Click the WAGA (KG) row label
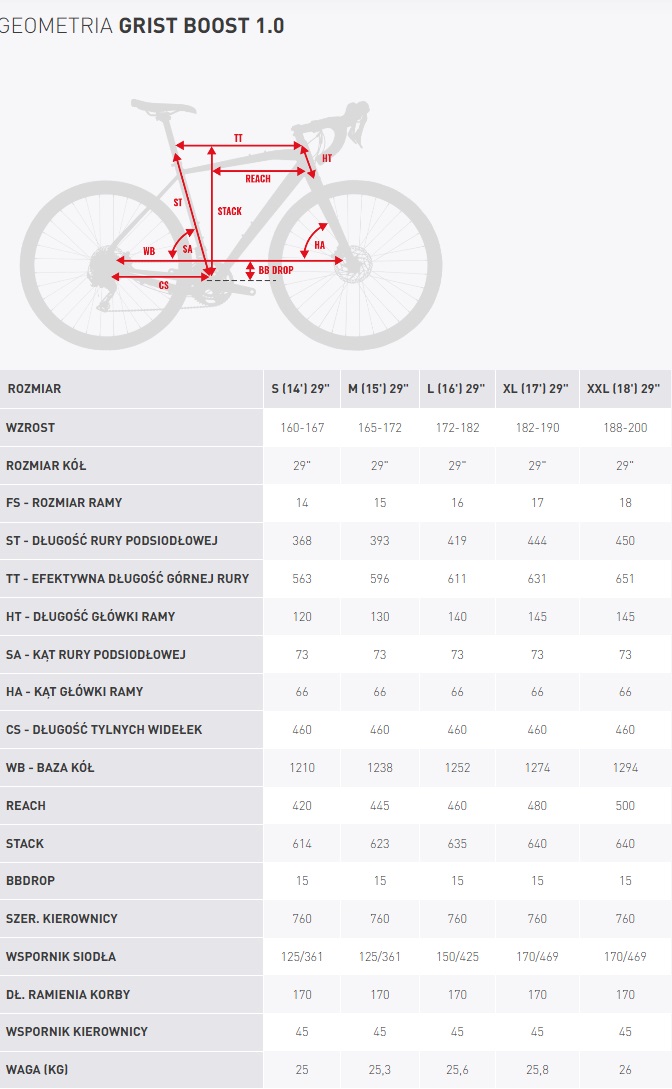The height and width of the screenshot is (1089, 672). 37,1070
